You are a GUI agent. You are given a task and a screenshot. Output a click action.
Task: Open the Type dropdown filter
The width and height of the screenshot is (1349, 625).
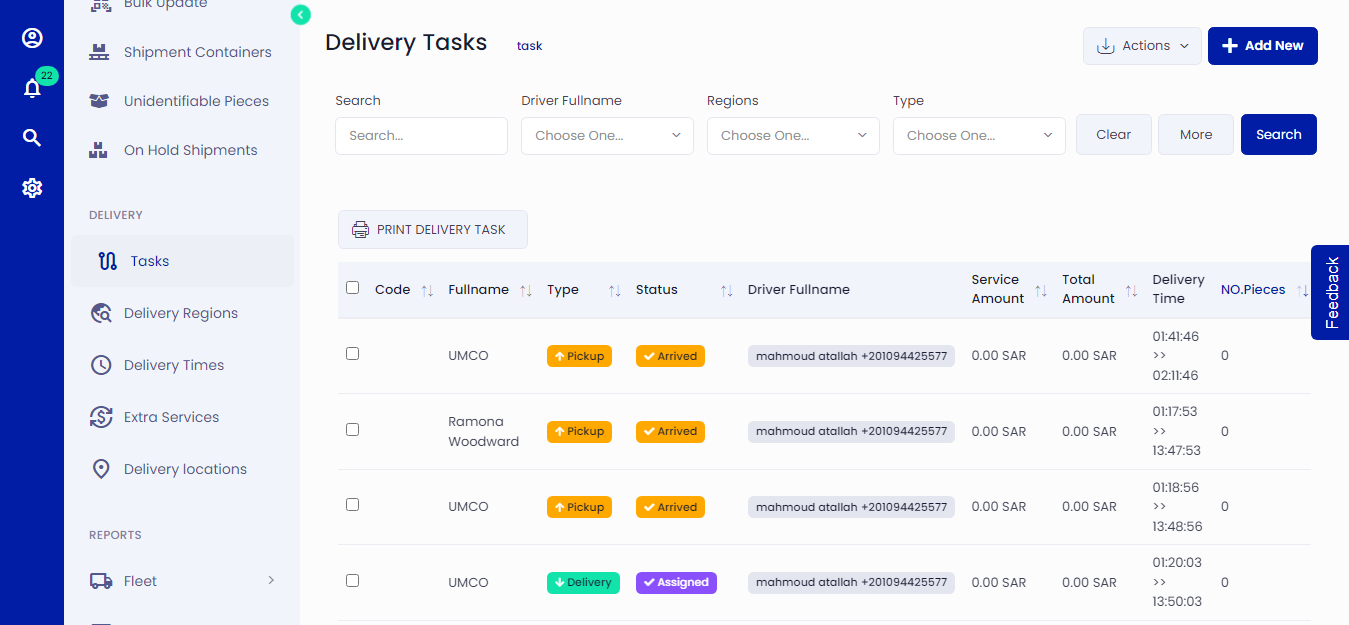click(979, 135)
